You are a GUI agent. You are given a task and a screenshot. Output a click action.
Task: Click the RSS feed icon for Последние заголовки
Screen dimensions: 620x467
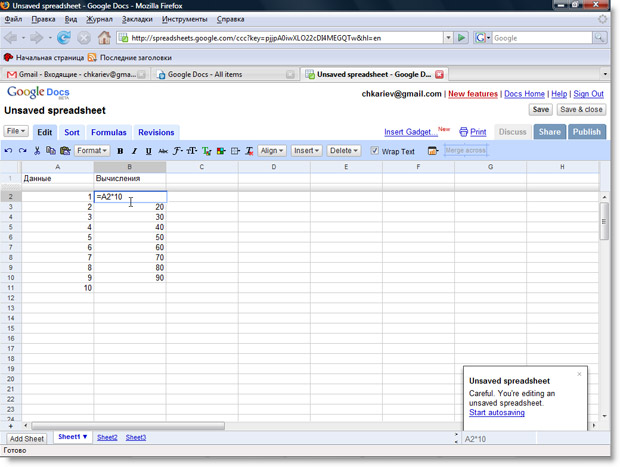coord(92,58)
